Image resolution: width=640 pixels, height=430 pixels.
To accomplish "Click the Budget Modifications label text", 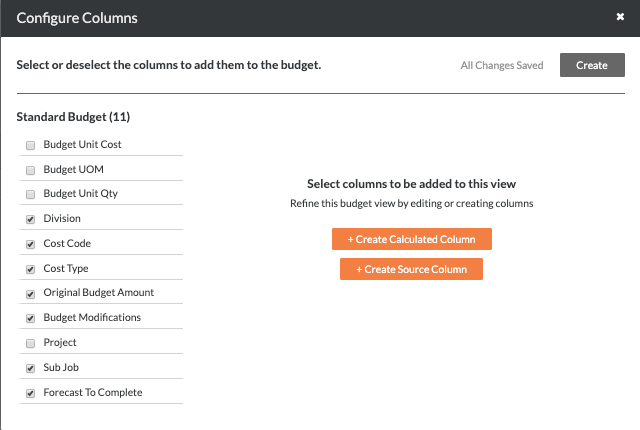I will coord(92,318).
